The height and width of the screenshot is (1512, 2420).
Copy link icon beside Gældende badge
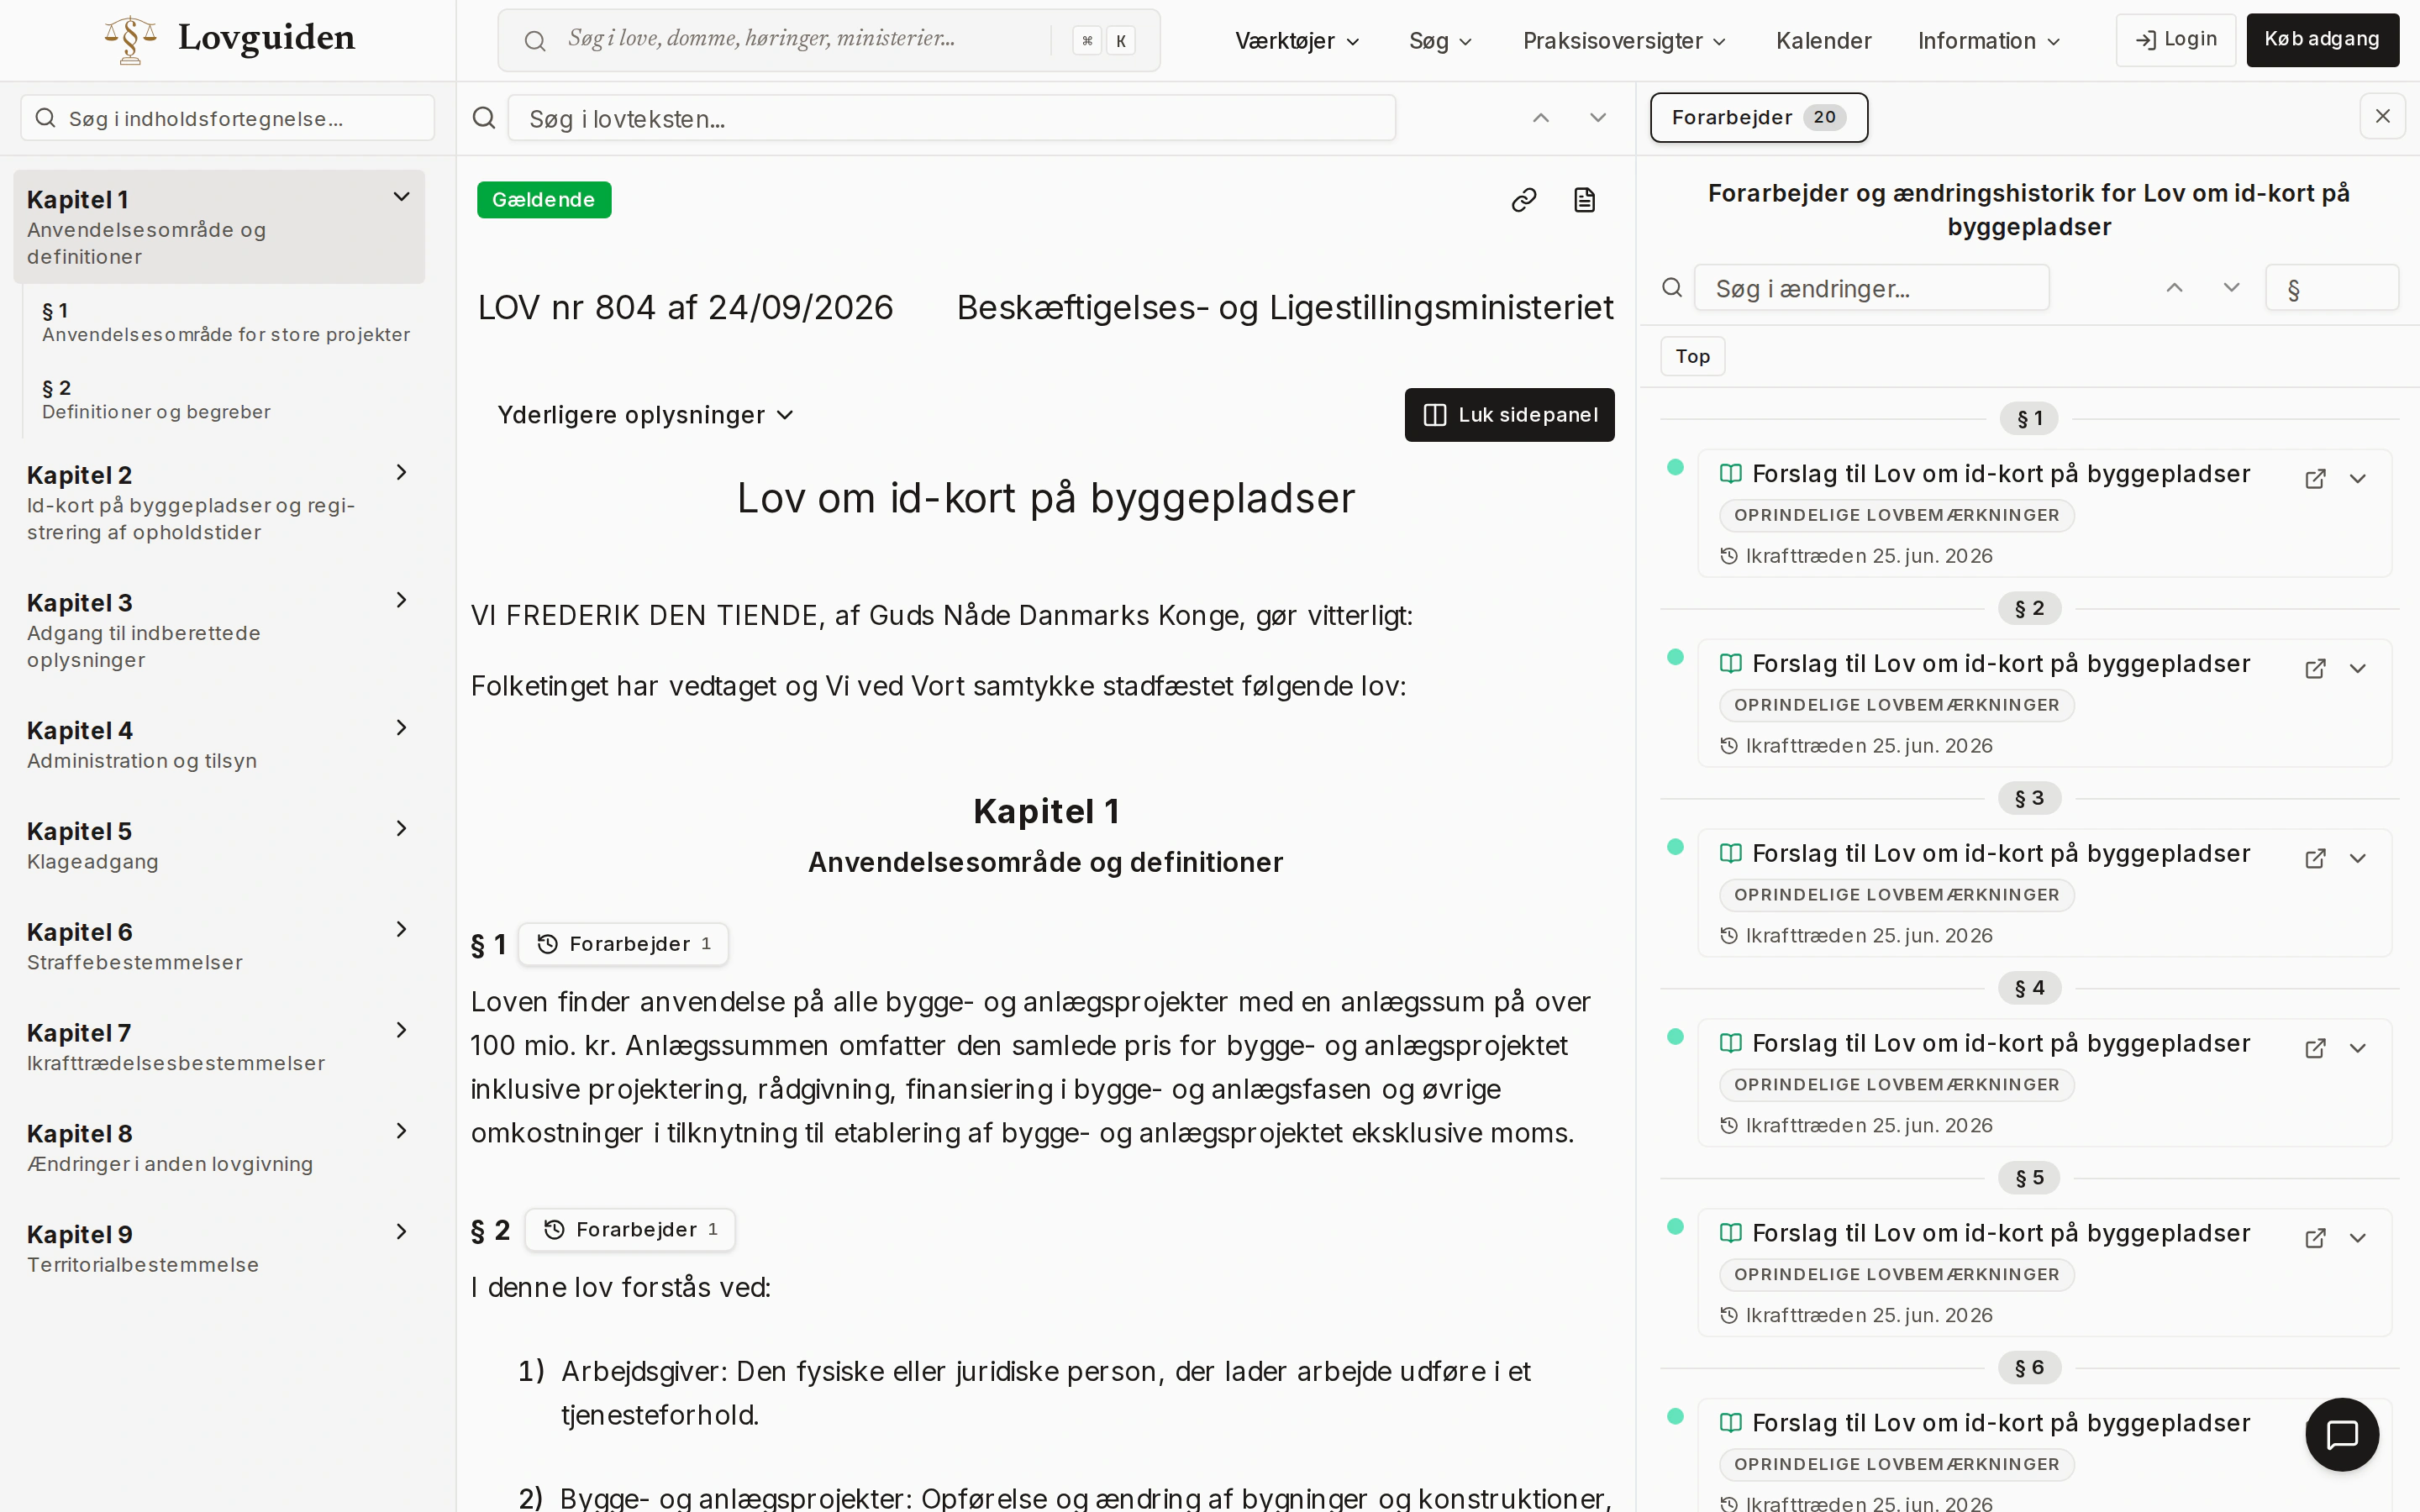click(1523, 200)
